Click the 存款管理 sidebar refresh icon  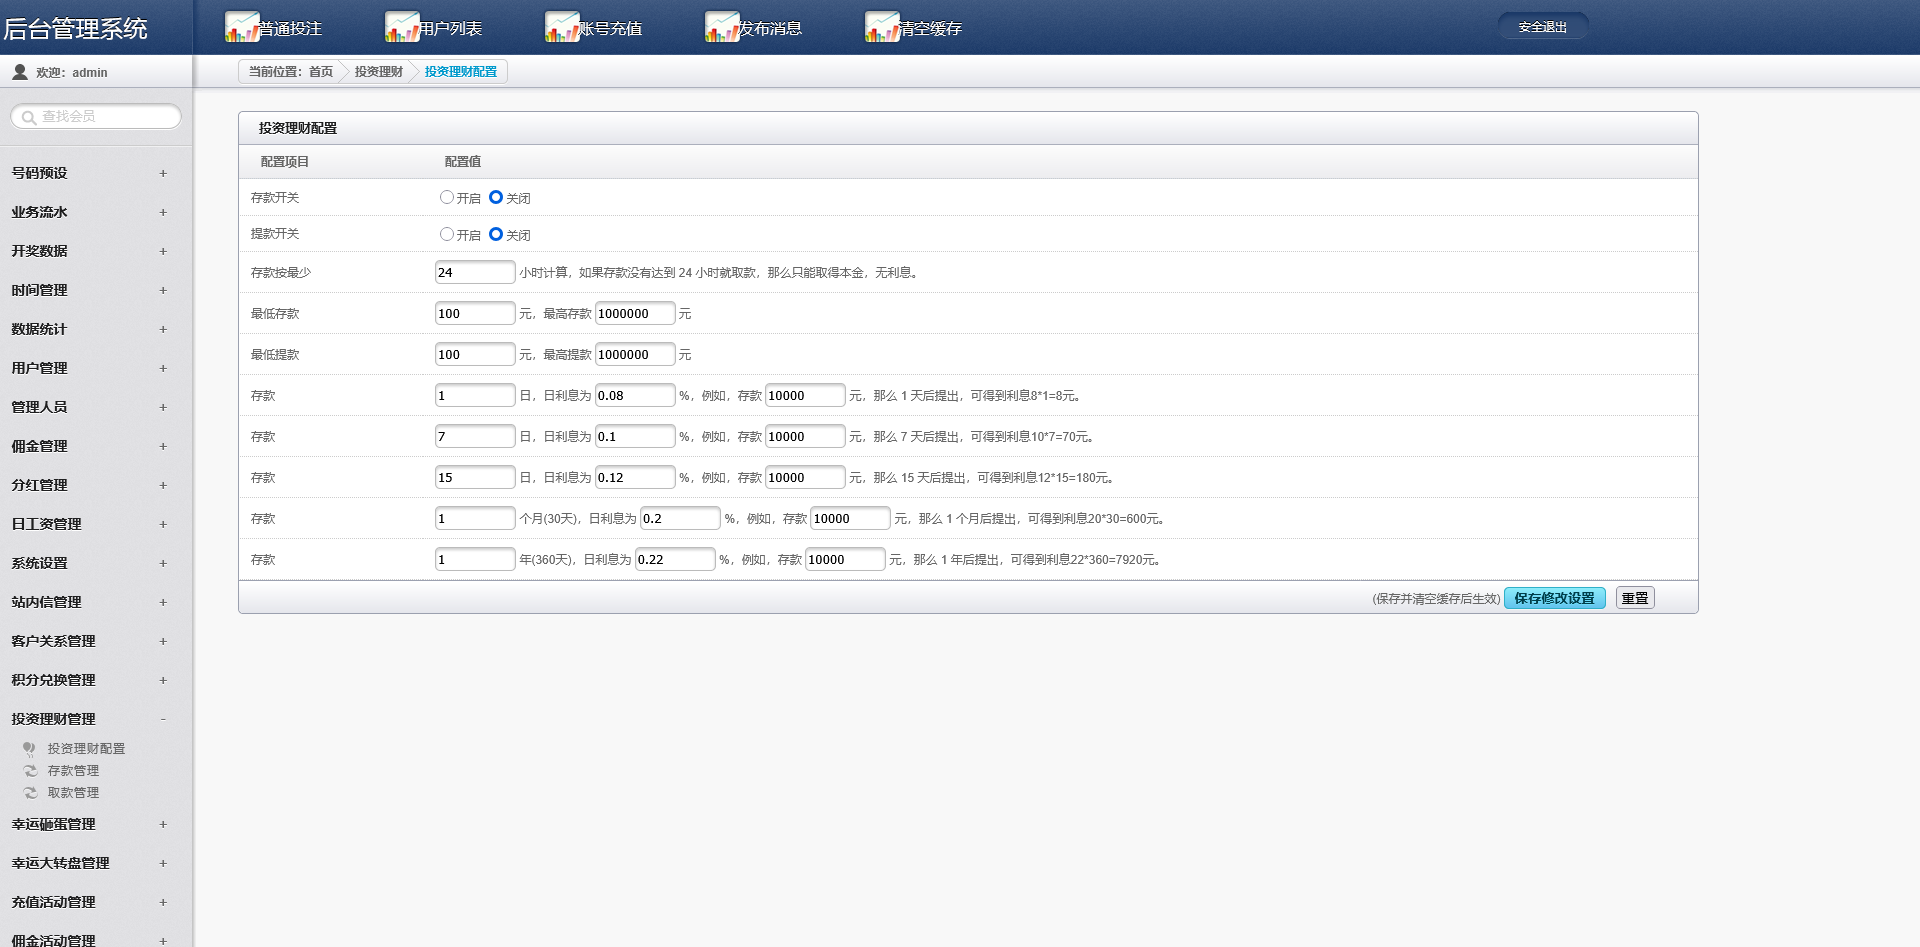pos(31,771)
